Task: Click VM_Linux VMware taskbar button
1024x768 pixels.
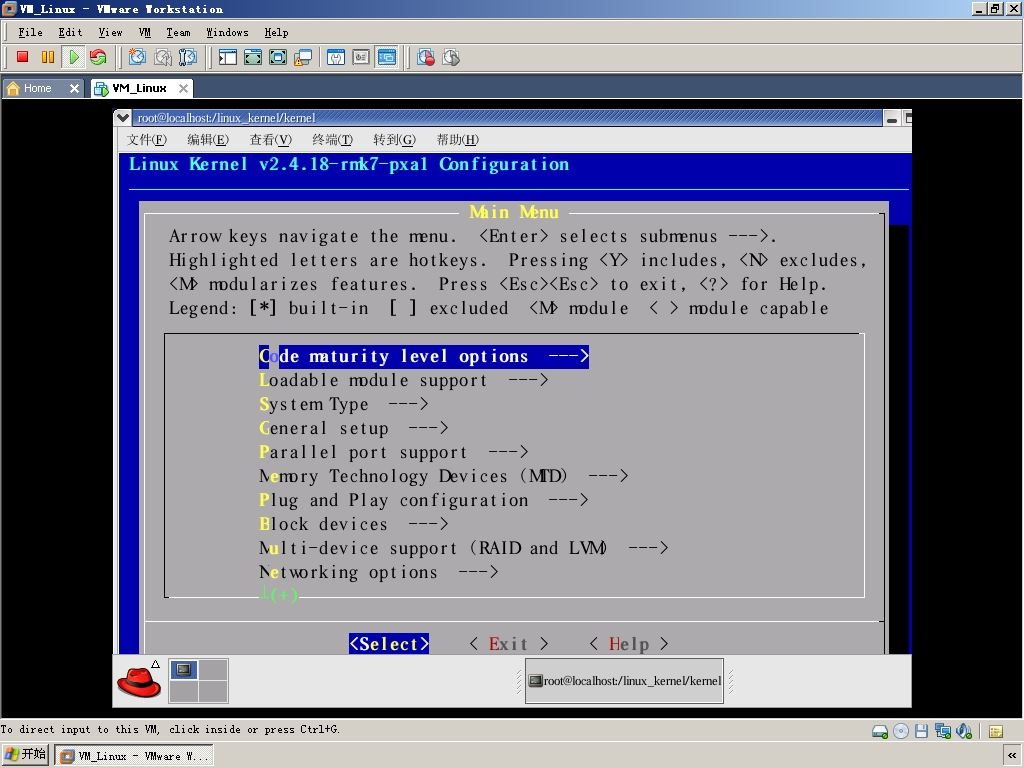Action: click(x=134, y=756)
